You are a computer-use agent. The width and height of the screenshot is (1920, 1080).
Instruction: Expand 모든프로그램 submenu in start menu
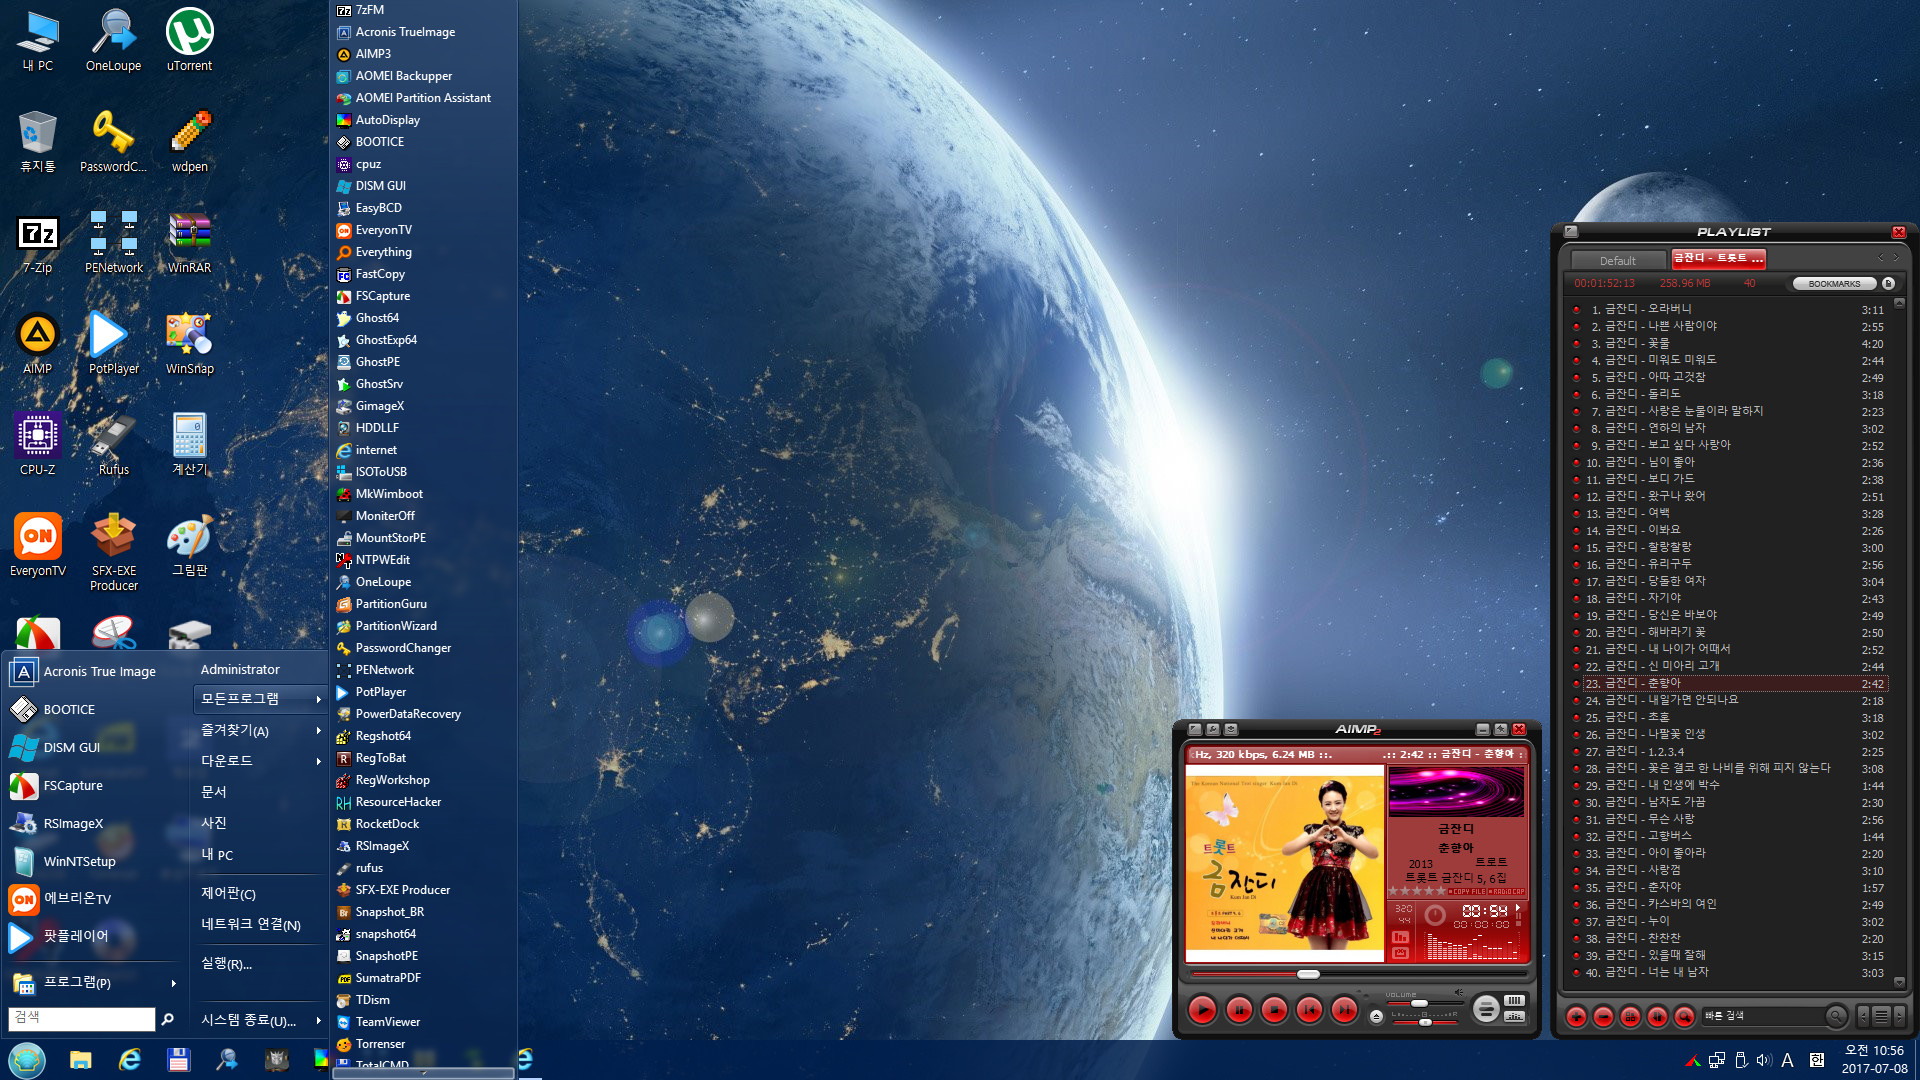pyautogui.click(x=260, y=699)
